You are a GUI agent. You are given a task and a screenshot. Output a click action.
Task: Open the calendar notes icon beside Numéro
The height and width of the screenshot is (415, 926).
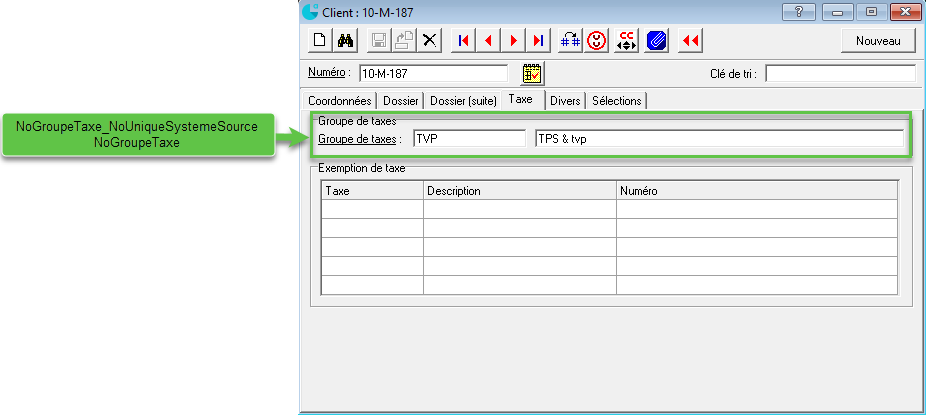tap(532, 73)
